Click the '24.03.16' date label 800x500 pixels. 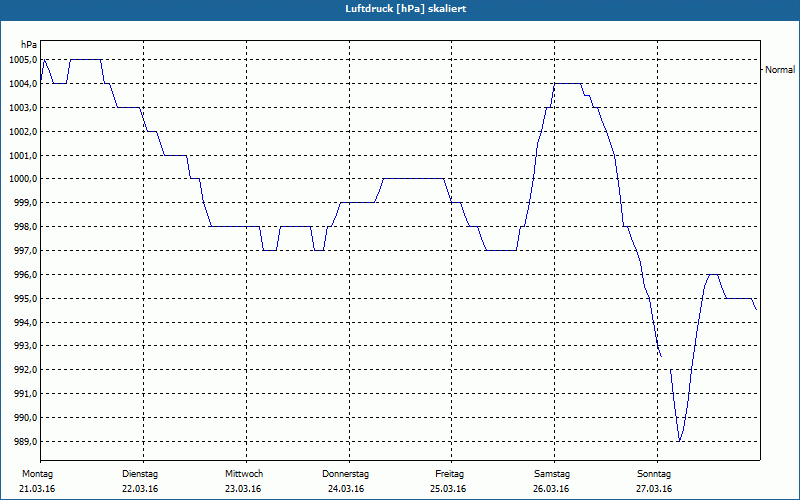coord(346,489)
